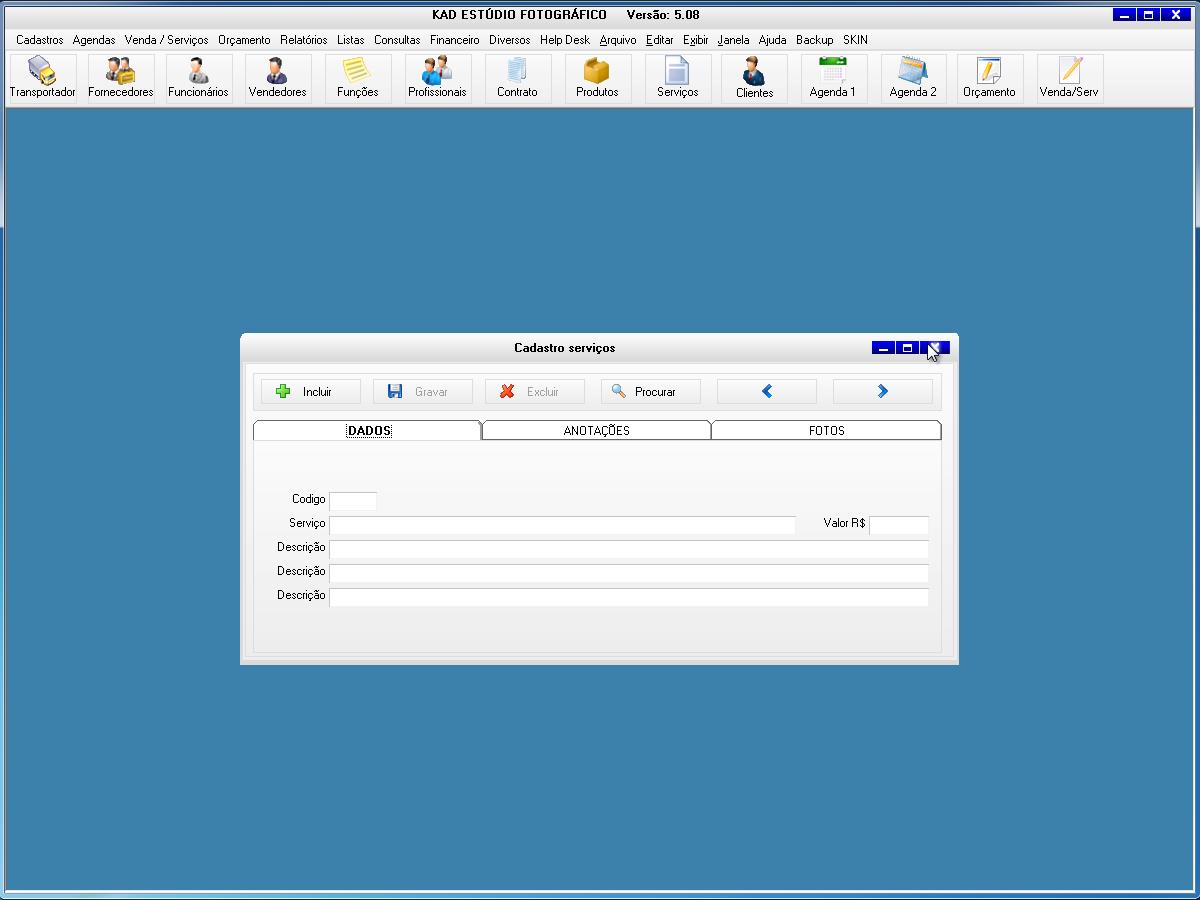Open the Produtos box icon
Viewport: 1200px width, 900px height.
[597, 79]
